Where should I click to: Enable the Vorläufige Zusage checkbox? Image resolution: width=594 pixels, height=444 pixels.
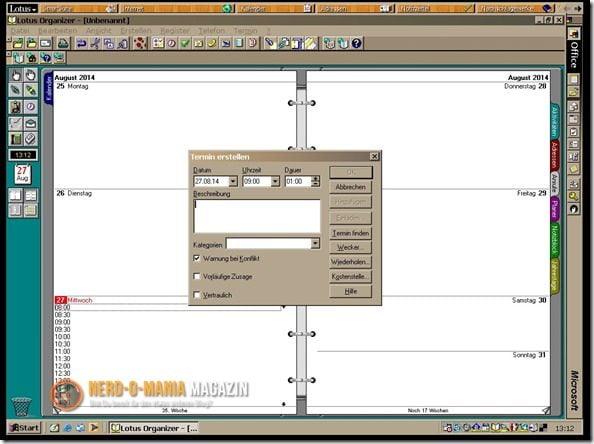(x=197, y=277)
